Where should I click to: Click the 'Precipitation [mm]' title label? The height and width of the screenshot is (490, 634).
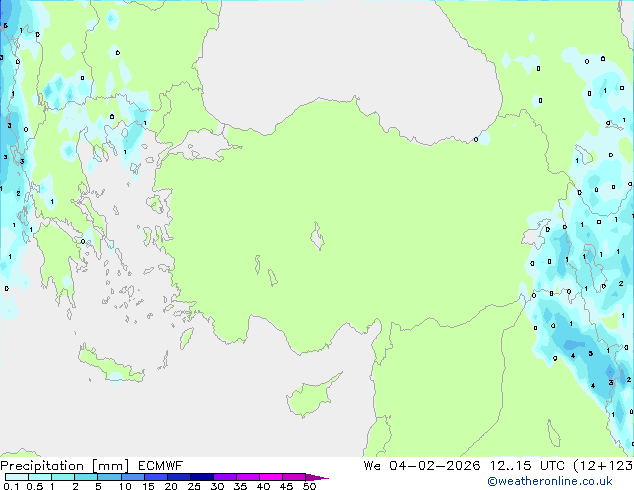point(65,466)
